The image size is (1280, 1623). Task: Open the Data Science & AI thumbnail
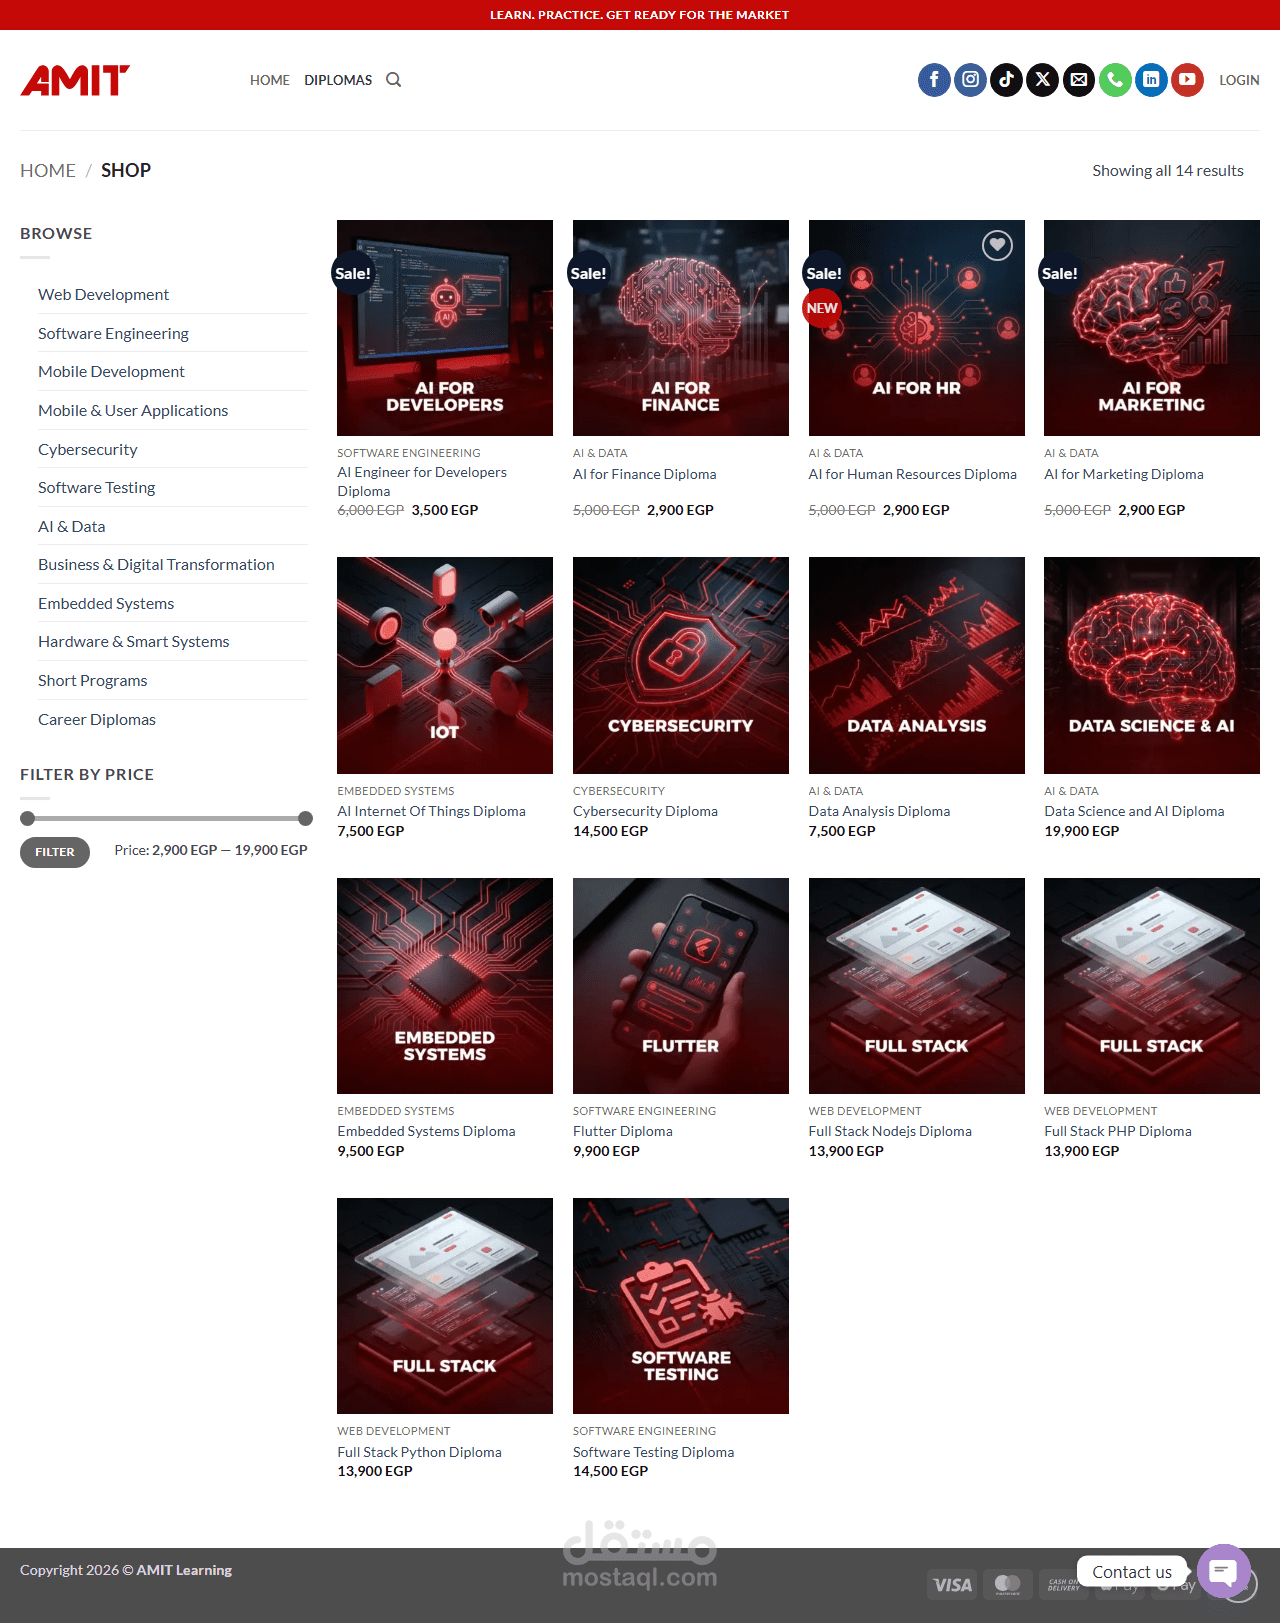1152,665
